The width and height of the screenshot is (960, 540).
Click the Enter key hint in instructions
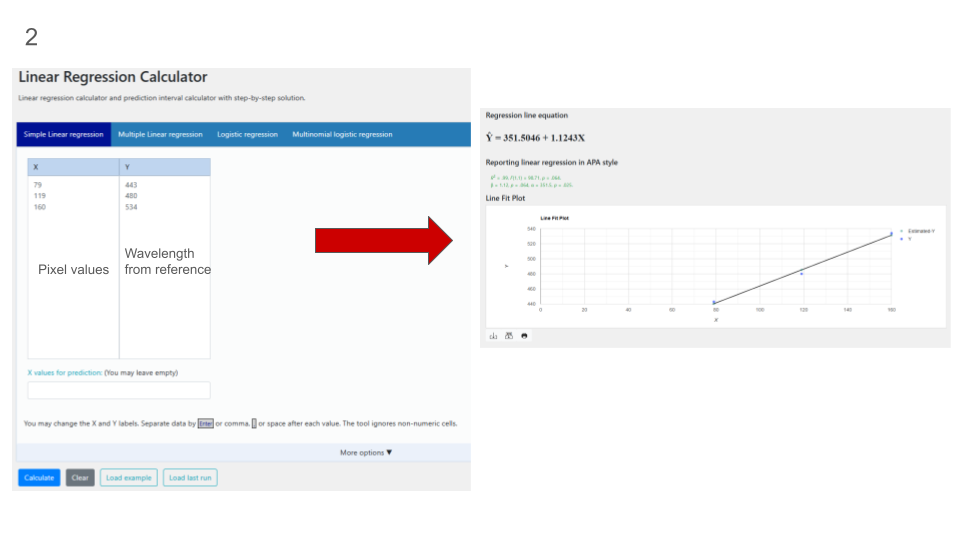pos(205,424)
